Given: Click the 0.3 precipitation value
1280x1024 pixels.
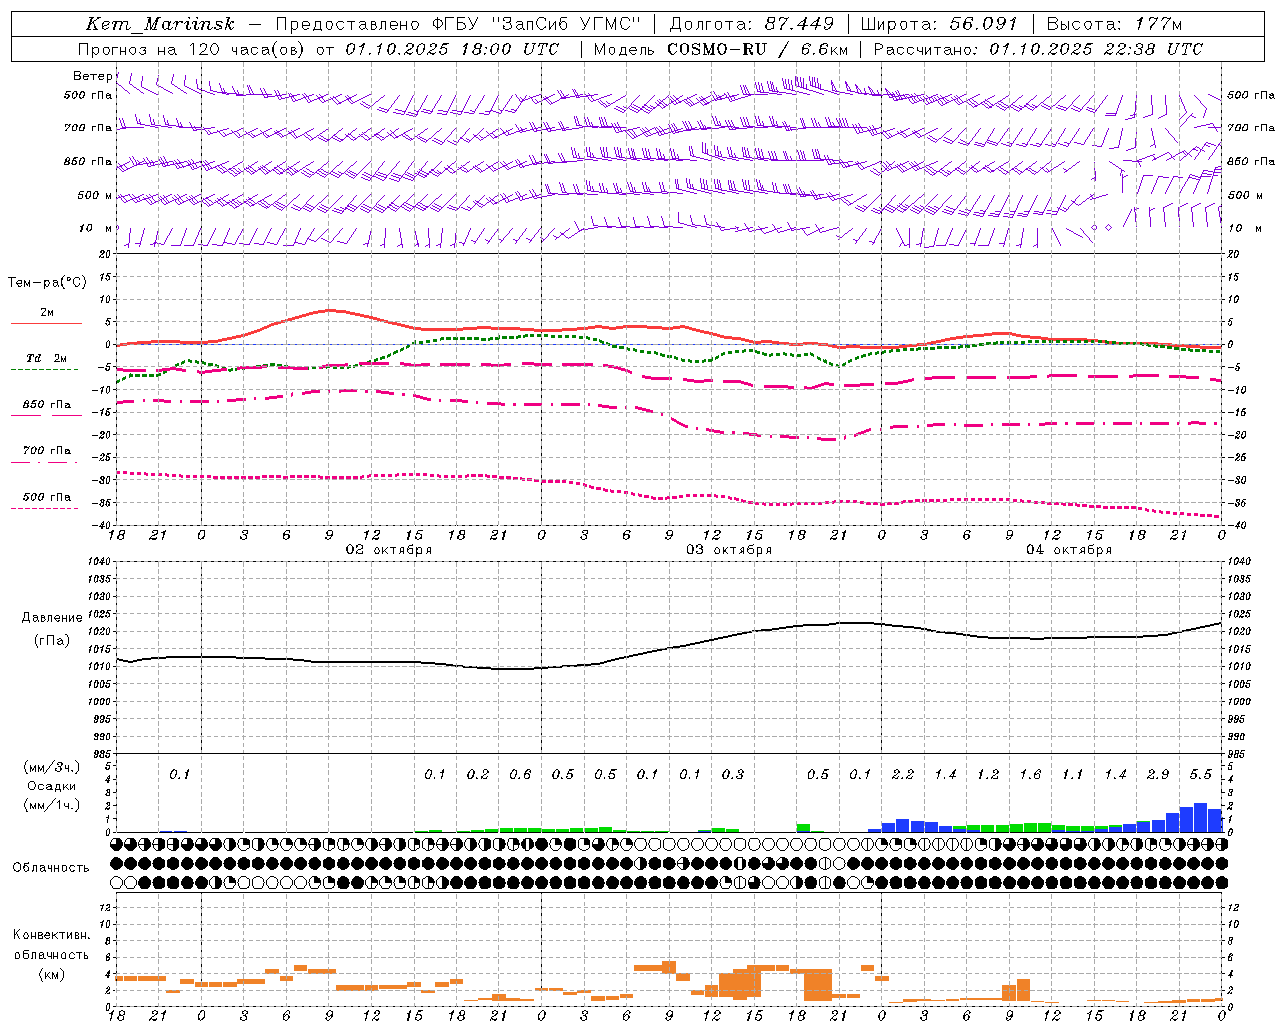Looking at the screenshot, I should point(733,774).
